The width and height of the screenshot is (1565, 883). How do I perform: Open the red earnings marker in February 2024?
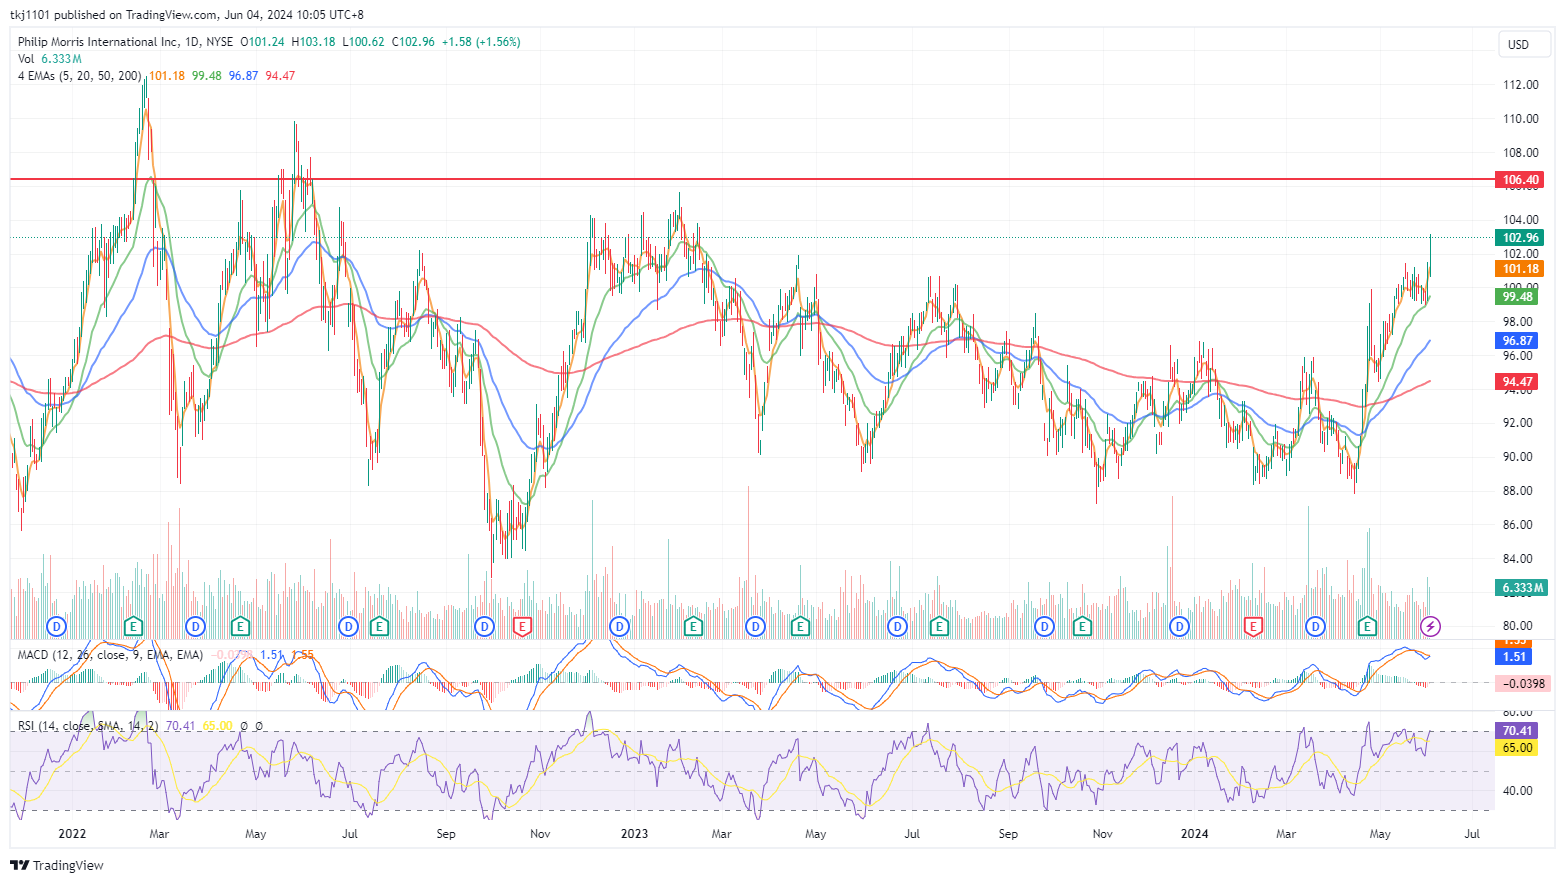[x=1253, y=627]
